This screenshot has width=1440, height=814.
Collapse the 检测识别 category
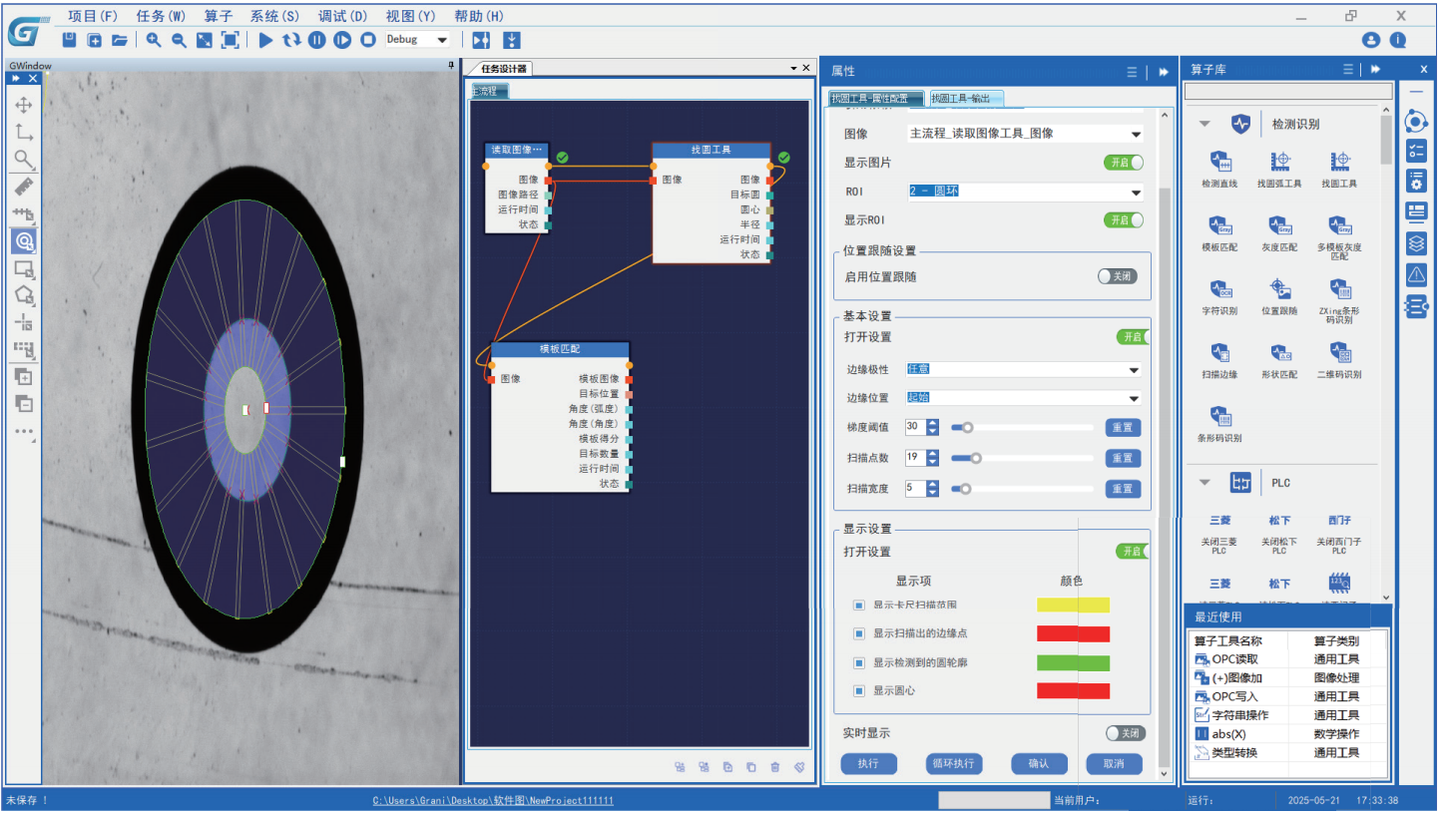tap(1205, 124)
